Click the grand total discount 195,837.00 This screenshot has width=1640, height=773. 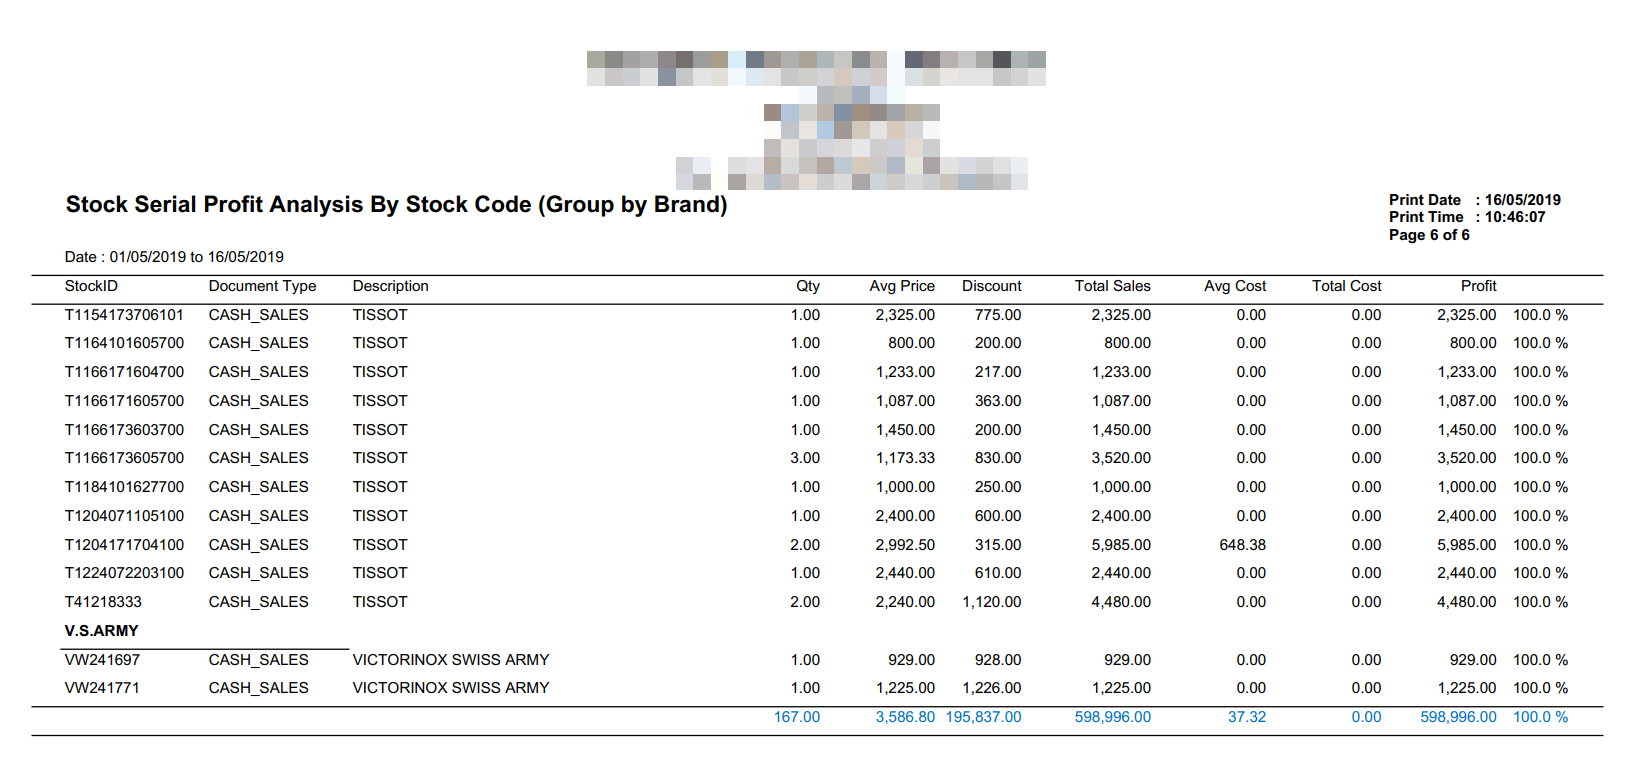984,717
